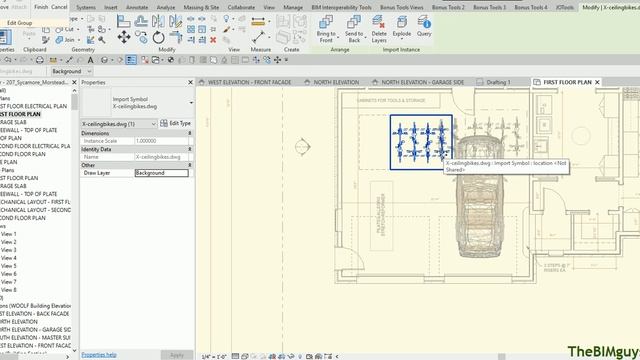The height and width of the screenshot is (360, 640).
Task: Click the Print icon in quick access toolbar
Action: (40, 60)
